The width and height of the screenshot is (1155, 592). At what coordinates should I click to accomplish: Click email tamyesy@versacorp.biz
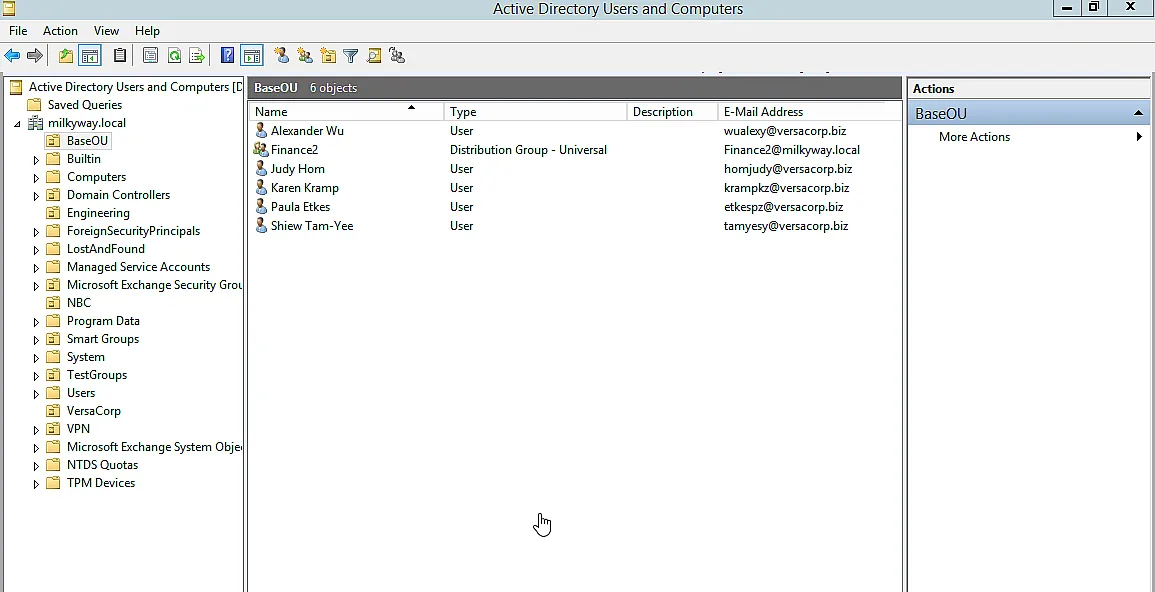[786, 226]
